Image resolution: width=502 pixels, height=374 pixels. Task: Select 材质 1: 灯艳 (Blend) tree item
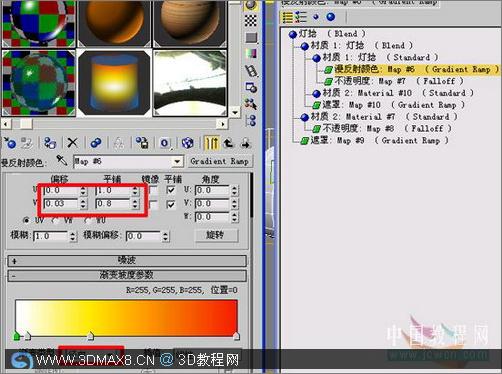(357, 45)
